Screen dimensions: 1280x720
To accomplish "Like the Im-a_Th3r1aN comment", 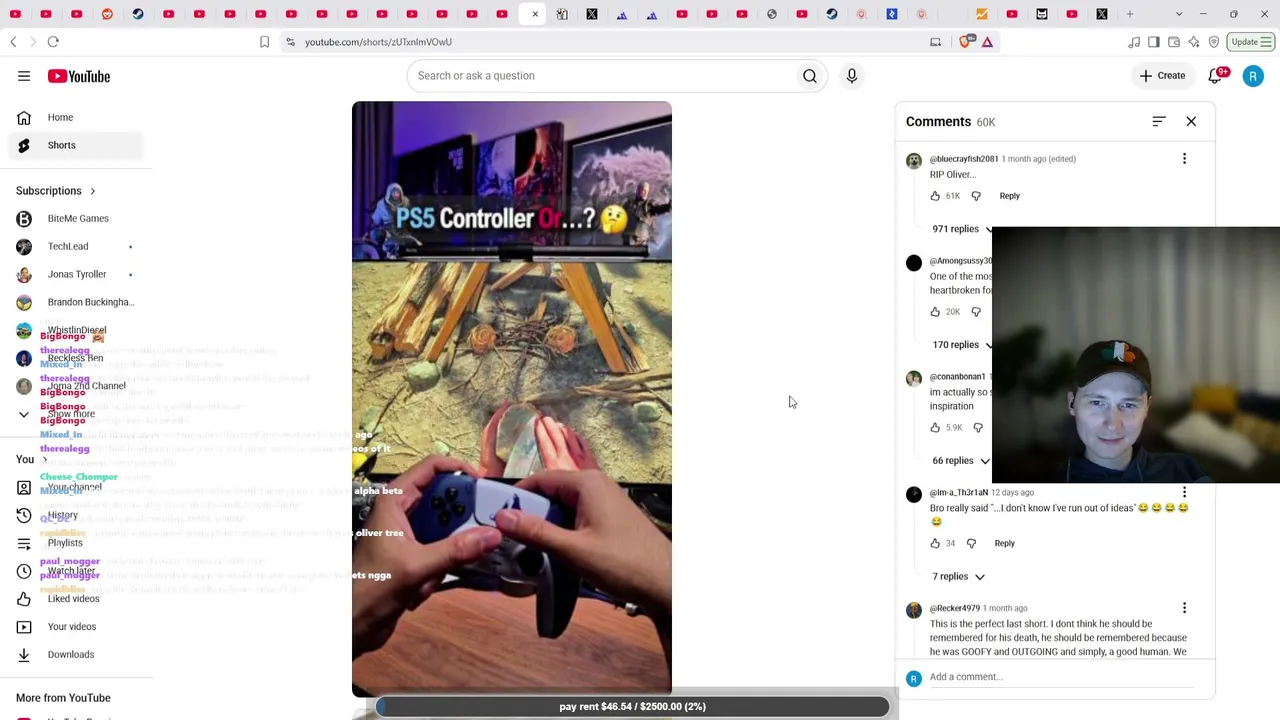I will tap(935, 544).
